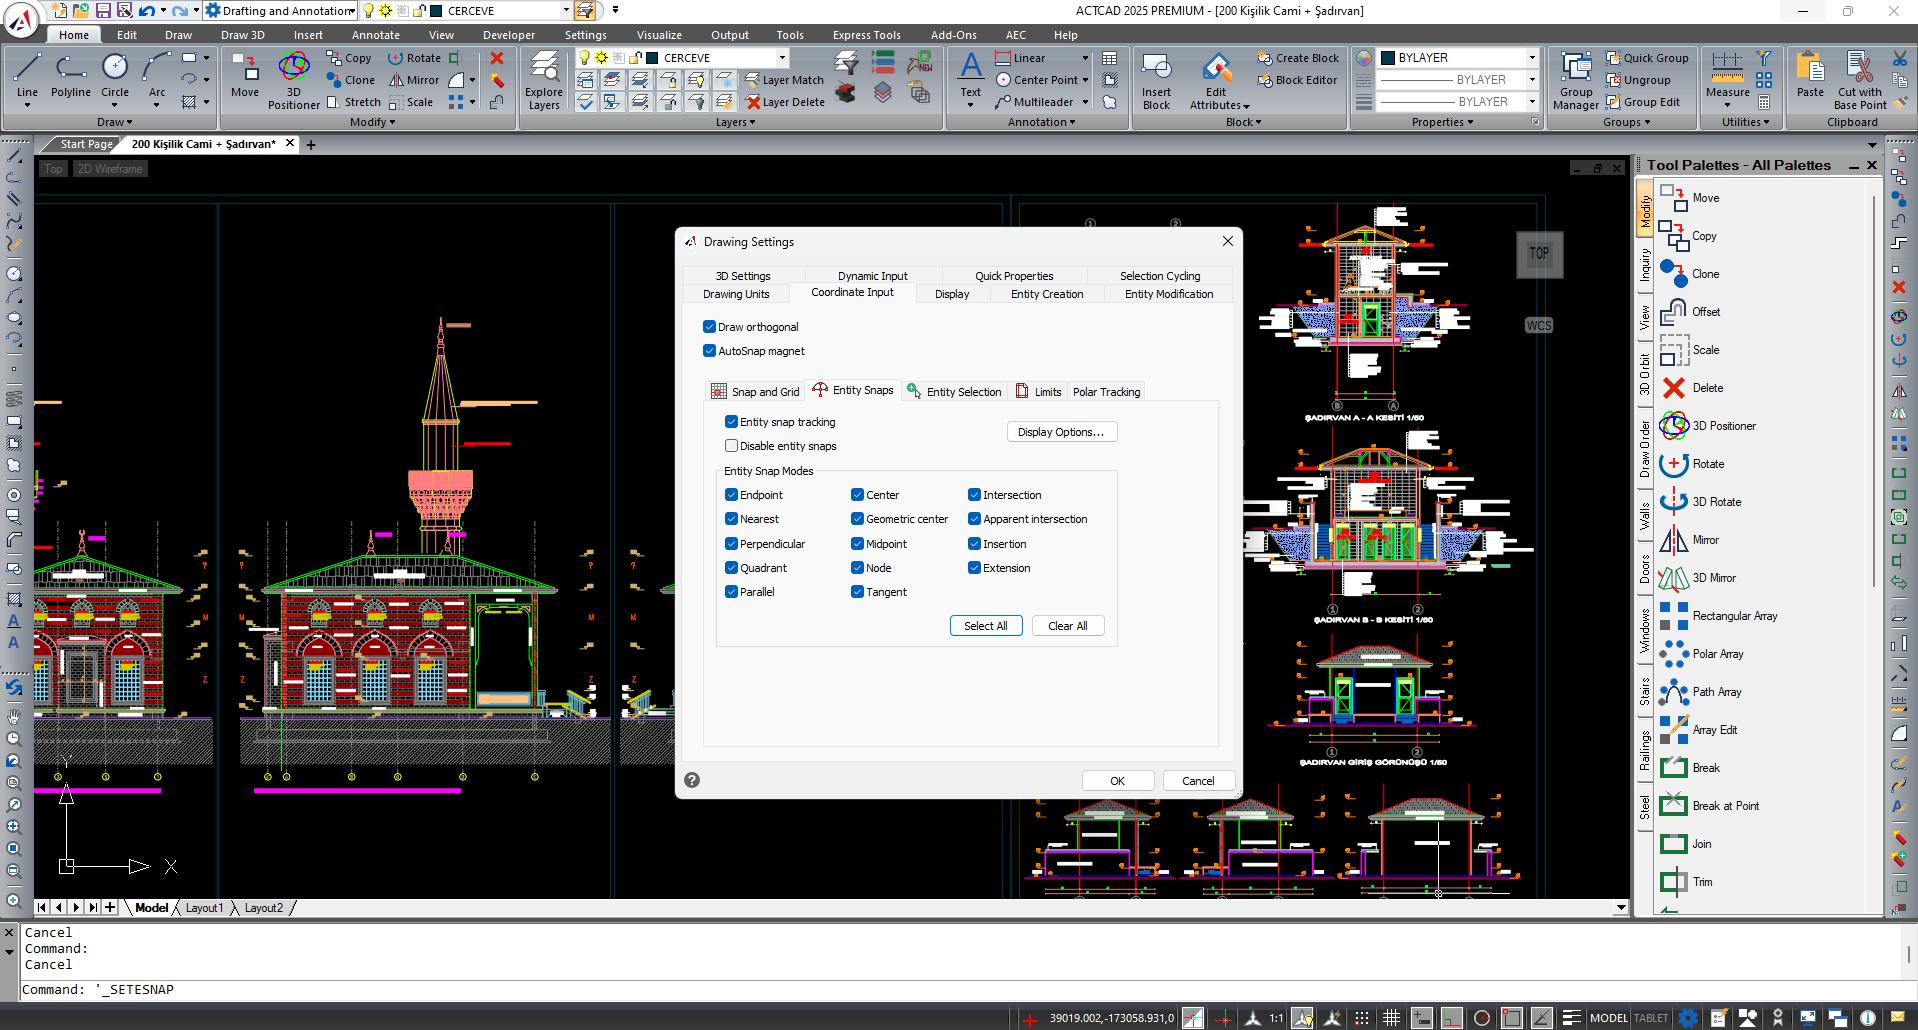Click the Quick Properties tab
Image resolution: width=1918 pixels, height=1030 pixels.
(x=1014, y=276)
